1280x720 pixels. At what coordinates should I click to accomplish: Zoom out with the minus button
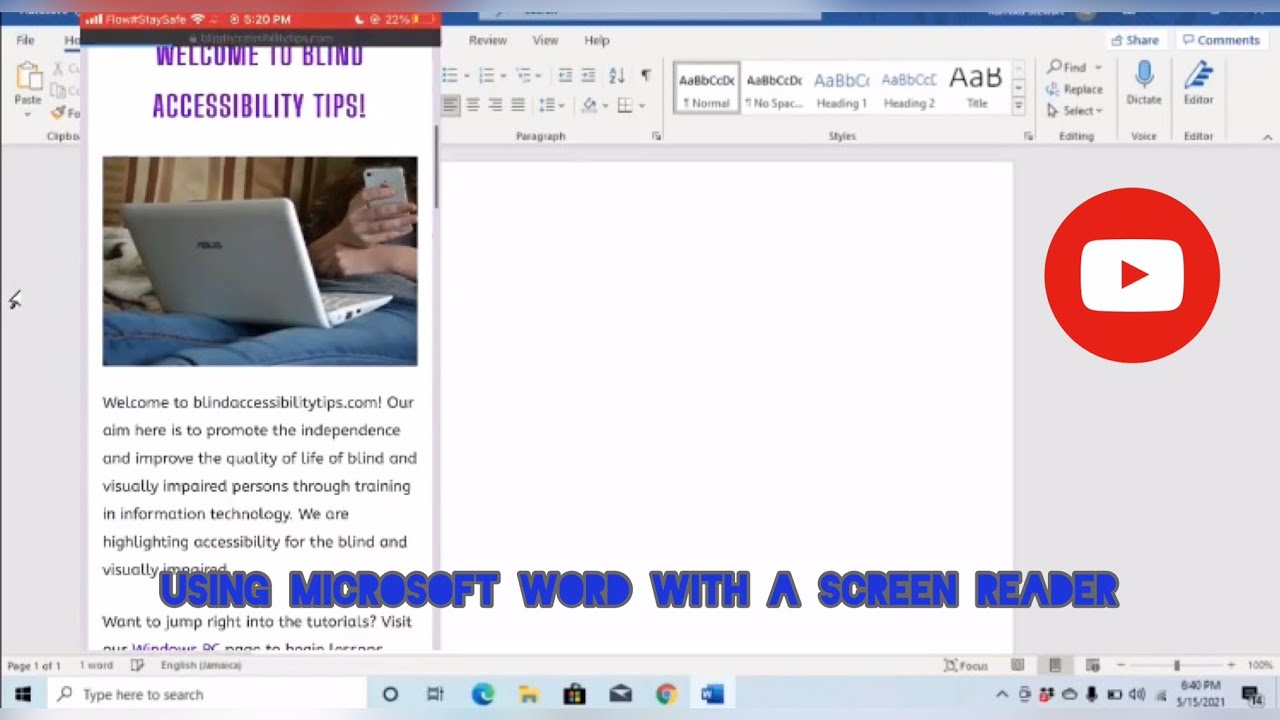(x=1121, y=665)
